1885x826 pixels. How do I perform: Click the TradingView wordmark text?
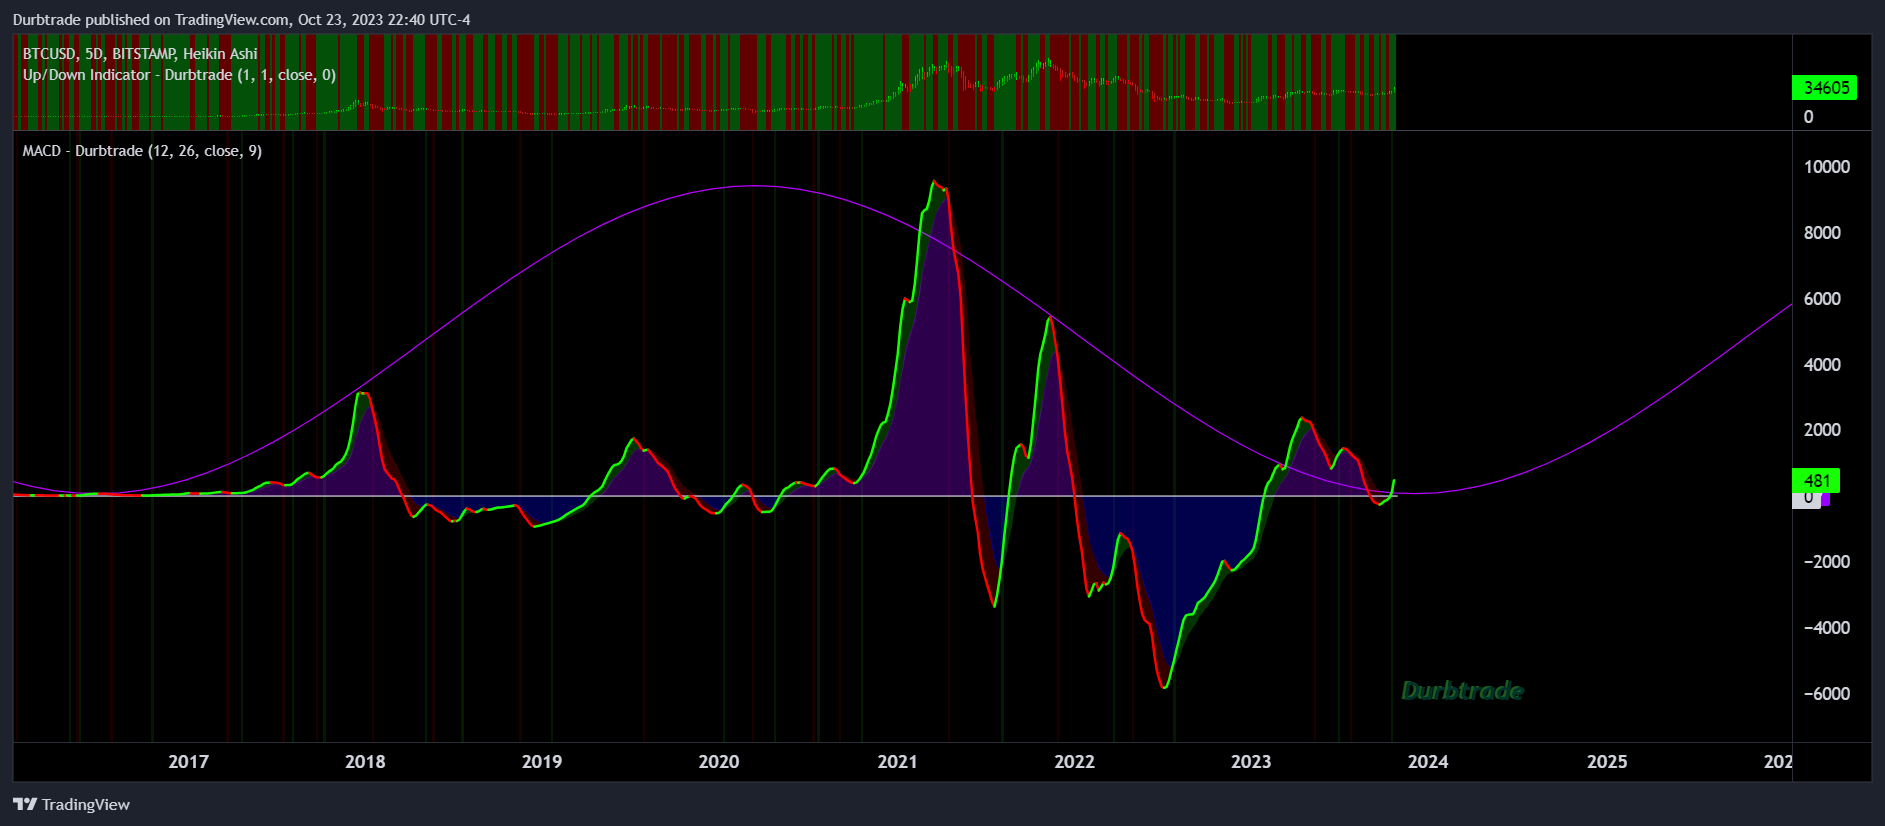click(x=86, y=804)
